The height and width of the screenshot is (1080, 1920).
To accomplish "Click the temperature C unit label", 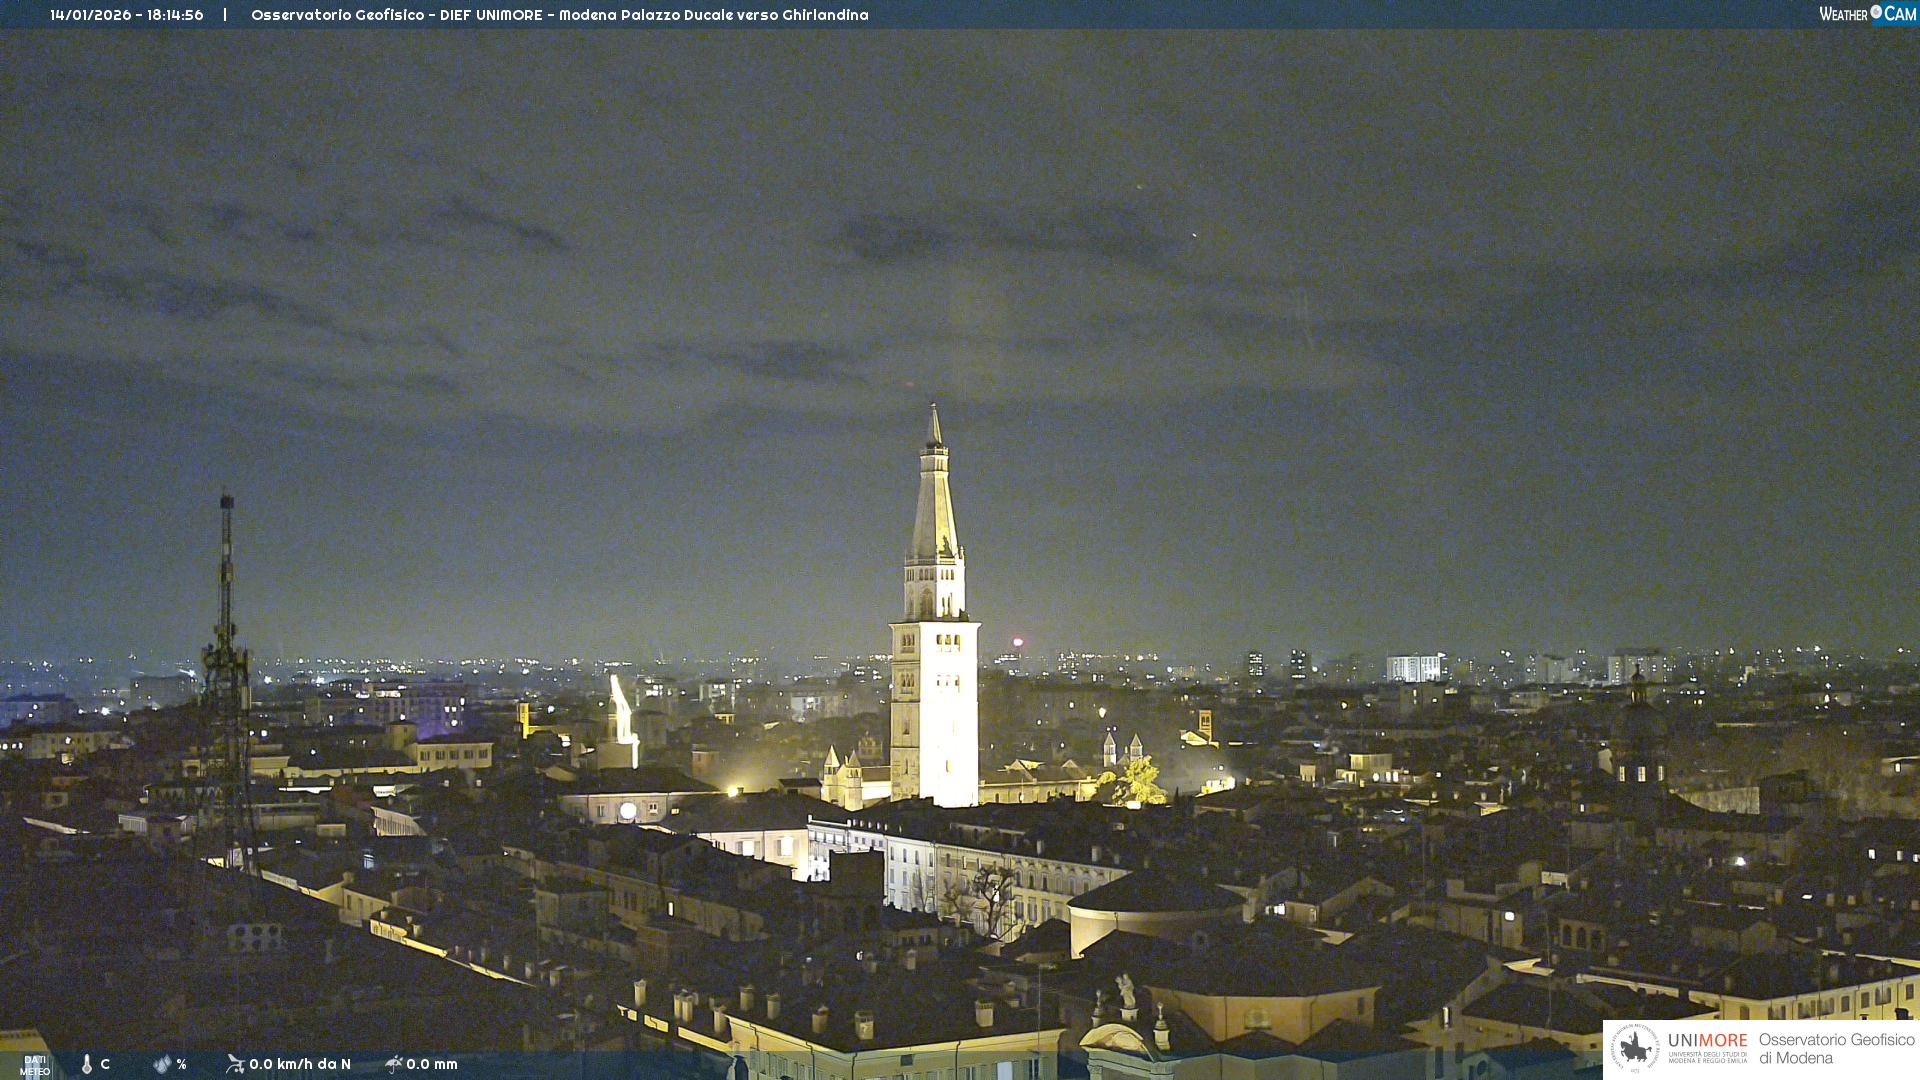I will pos(105,1064).
